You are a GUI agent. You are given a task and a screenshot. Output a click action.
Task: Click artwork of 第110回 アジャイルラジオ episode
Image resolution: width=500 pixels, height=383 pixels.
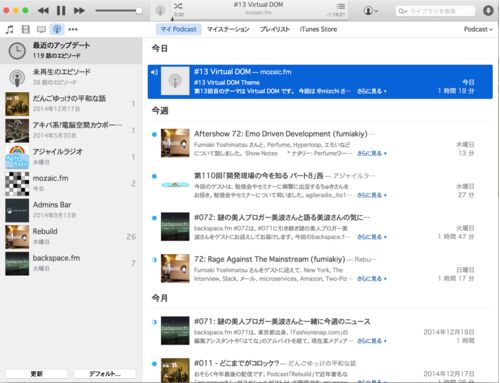175,184
